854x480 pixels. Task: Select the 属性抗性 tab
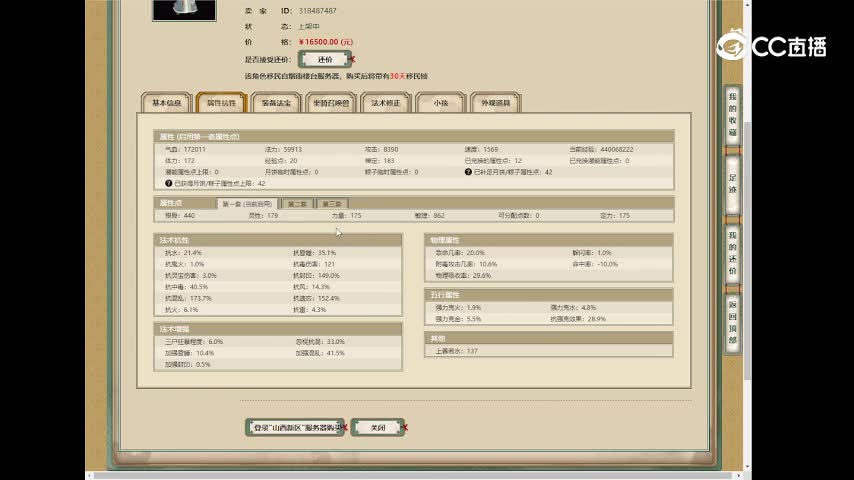coord(221,102)
